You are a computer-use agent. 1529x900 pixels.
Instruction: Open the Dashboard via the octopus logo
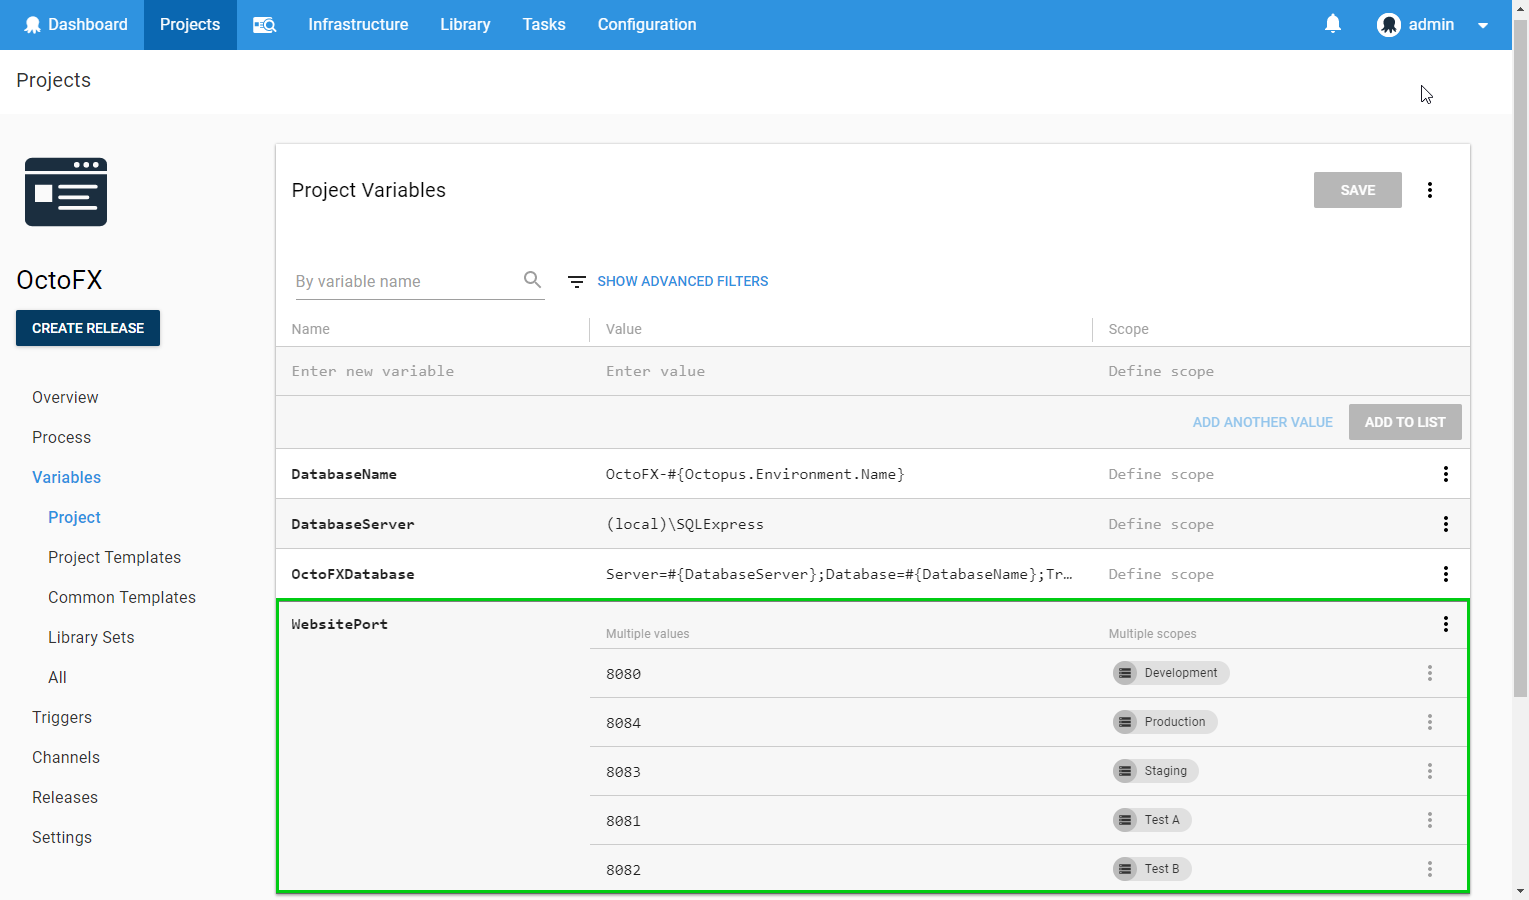click(33, 24)
